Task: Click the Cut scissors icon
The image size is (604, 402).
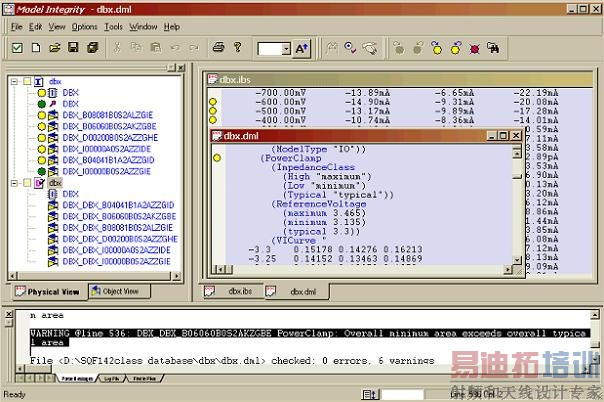Action: [117, 48]
